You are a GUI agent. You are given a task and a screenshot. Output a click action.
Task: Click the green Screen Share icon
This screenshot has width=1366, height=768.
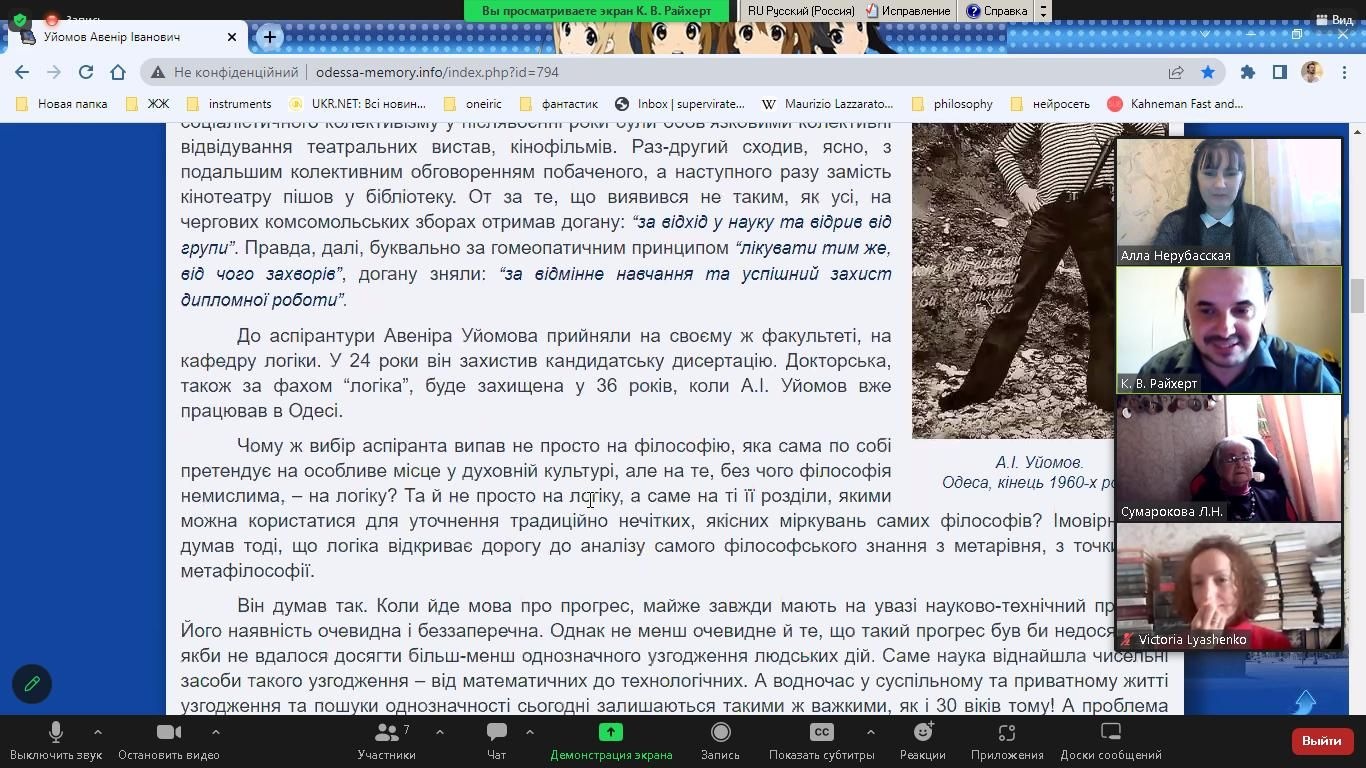coord(610,733)
